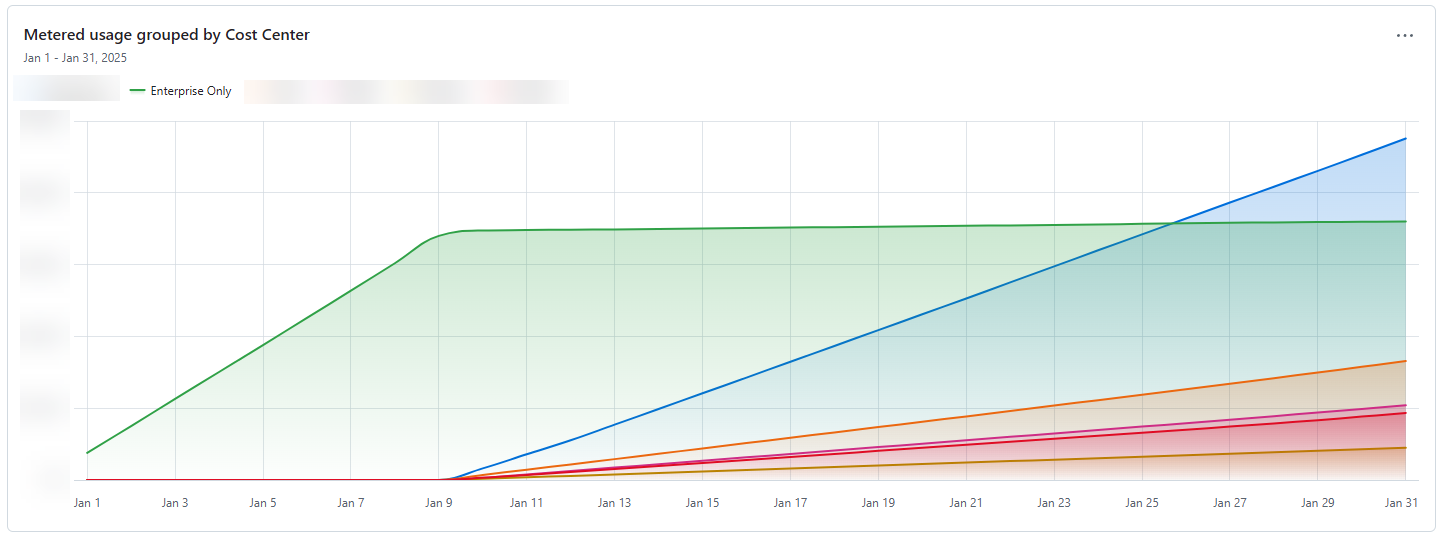Select the Jan 5 x-axis label

pyautogui.click(x=263, y=503)
